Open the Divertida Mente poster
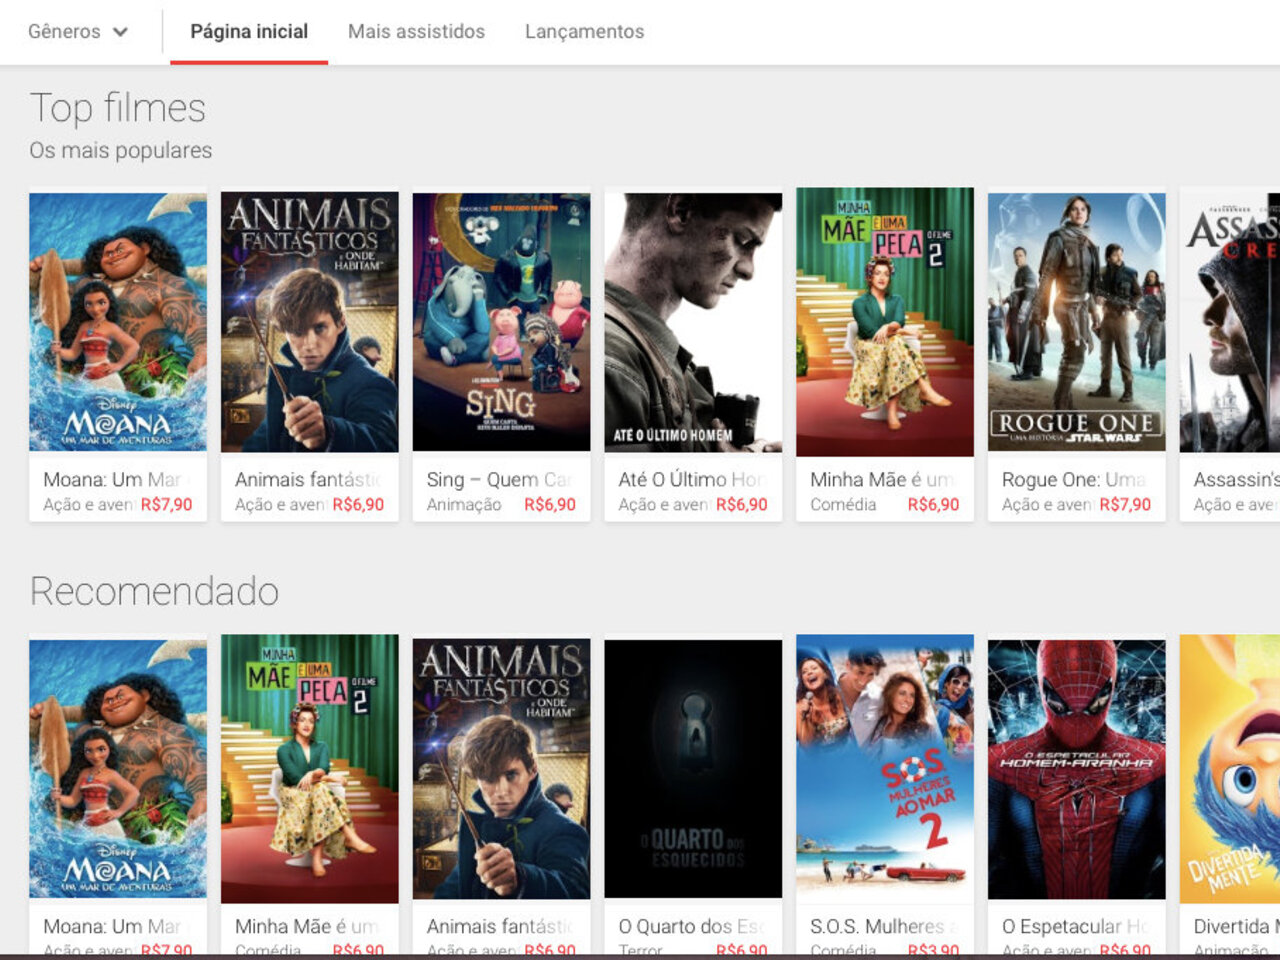Image resolution: width=1280 pixels, height=960 pixels. coord(1230,769)
